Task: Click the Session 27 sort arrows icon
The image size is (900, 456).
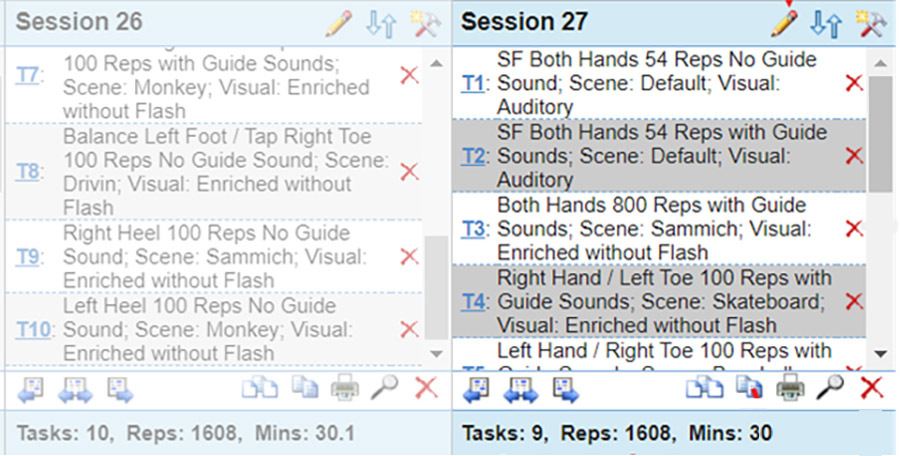Action: (x=826, y=25)
